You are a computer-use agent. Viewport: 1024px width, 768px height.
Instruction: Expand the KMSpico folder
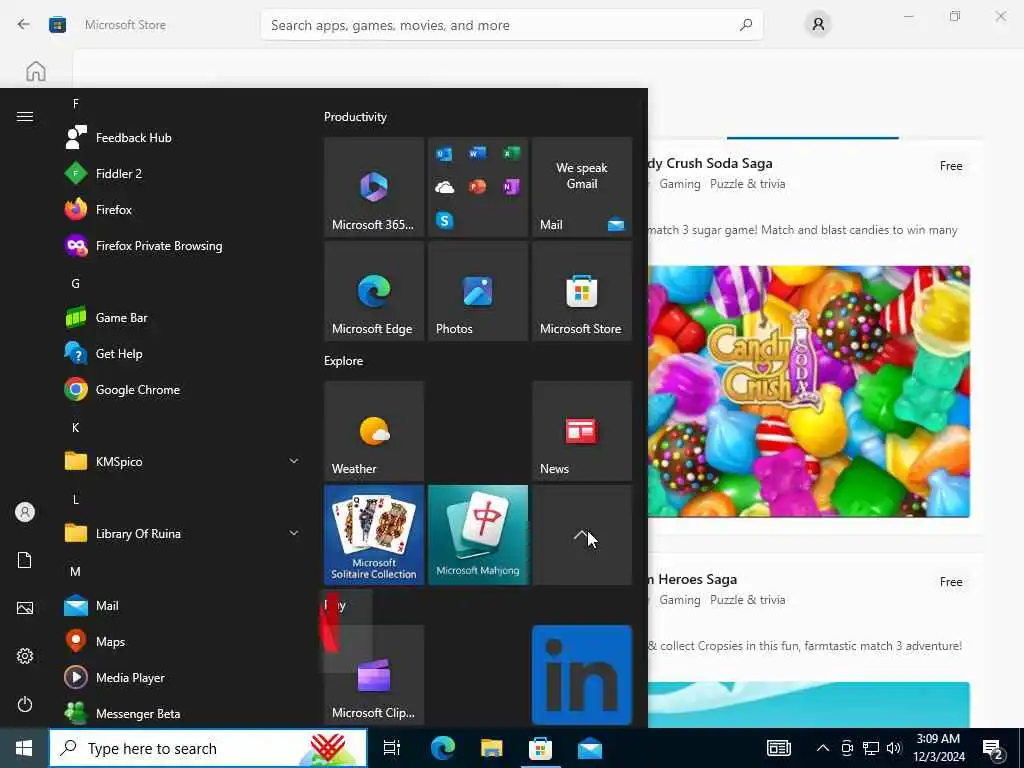(183, 462)
